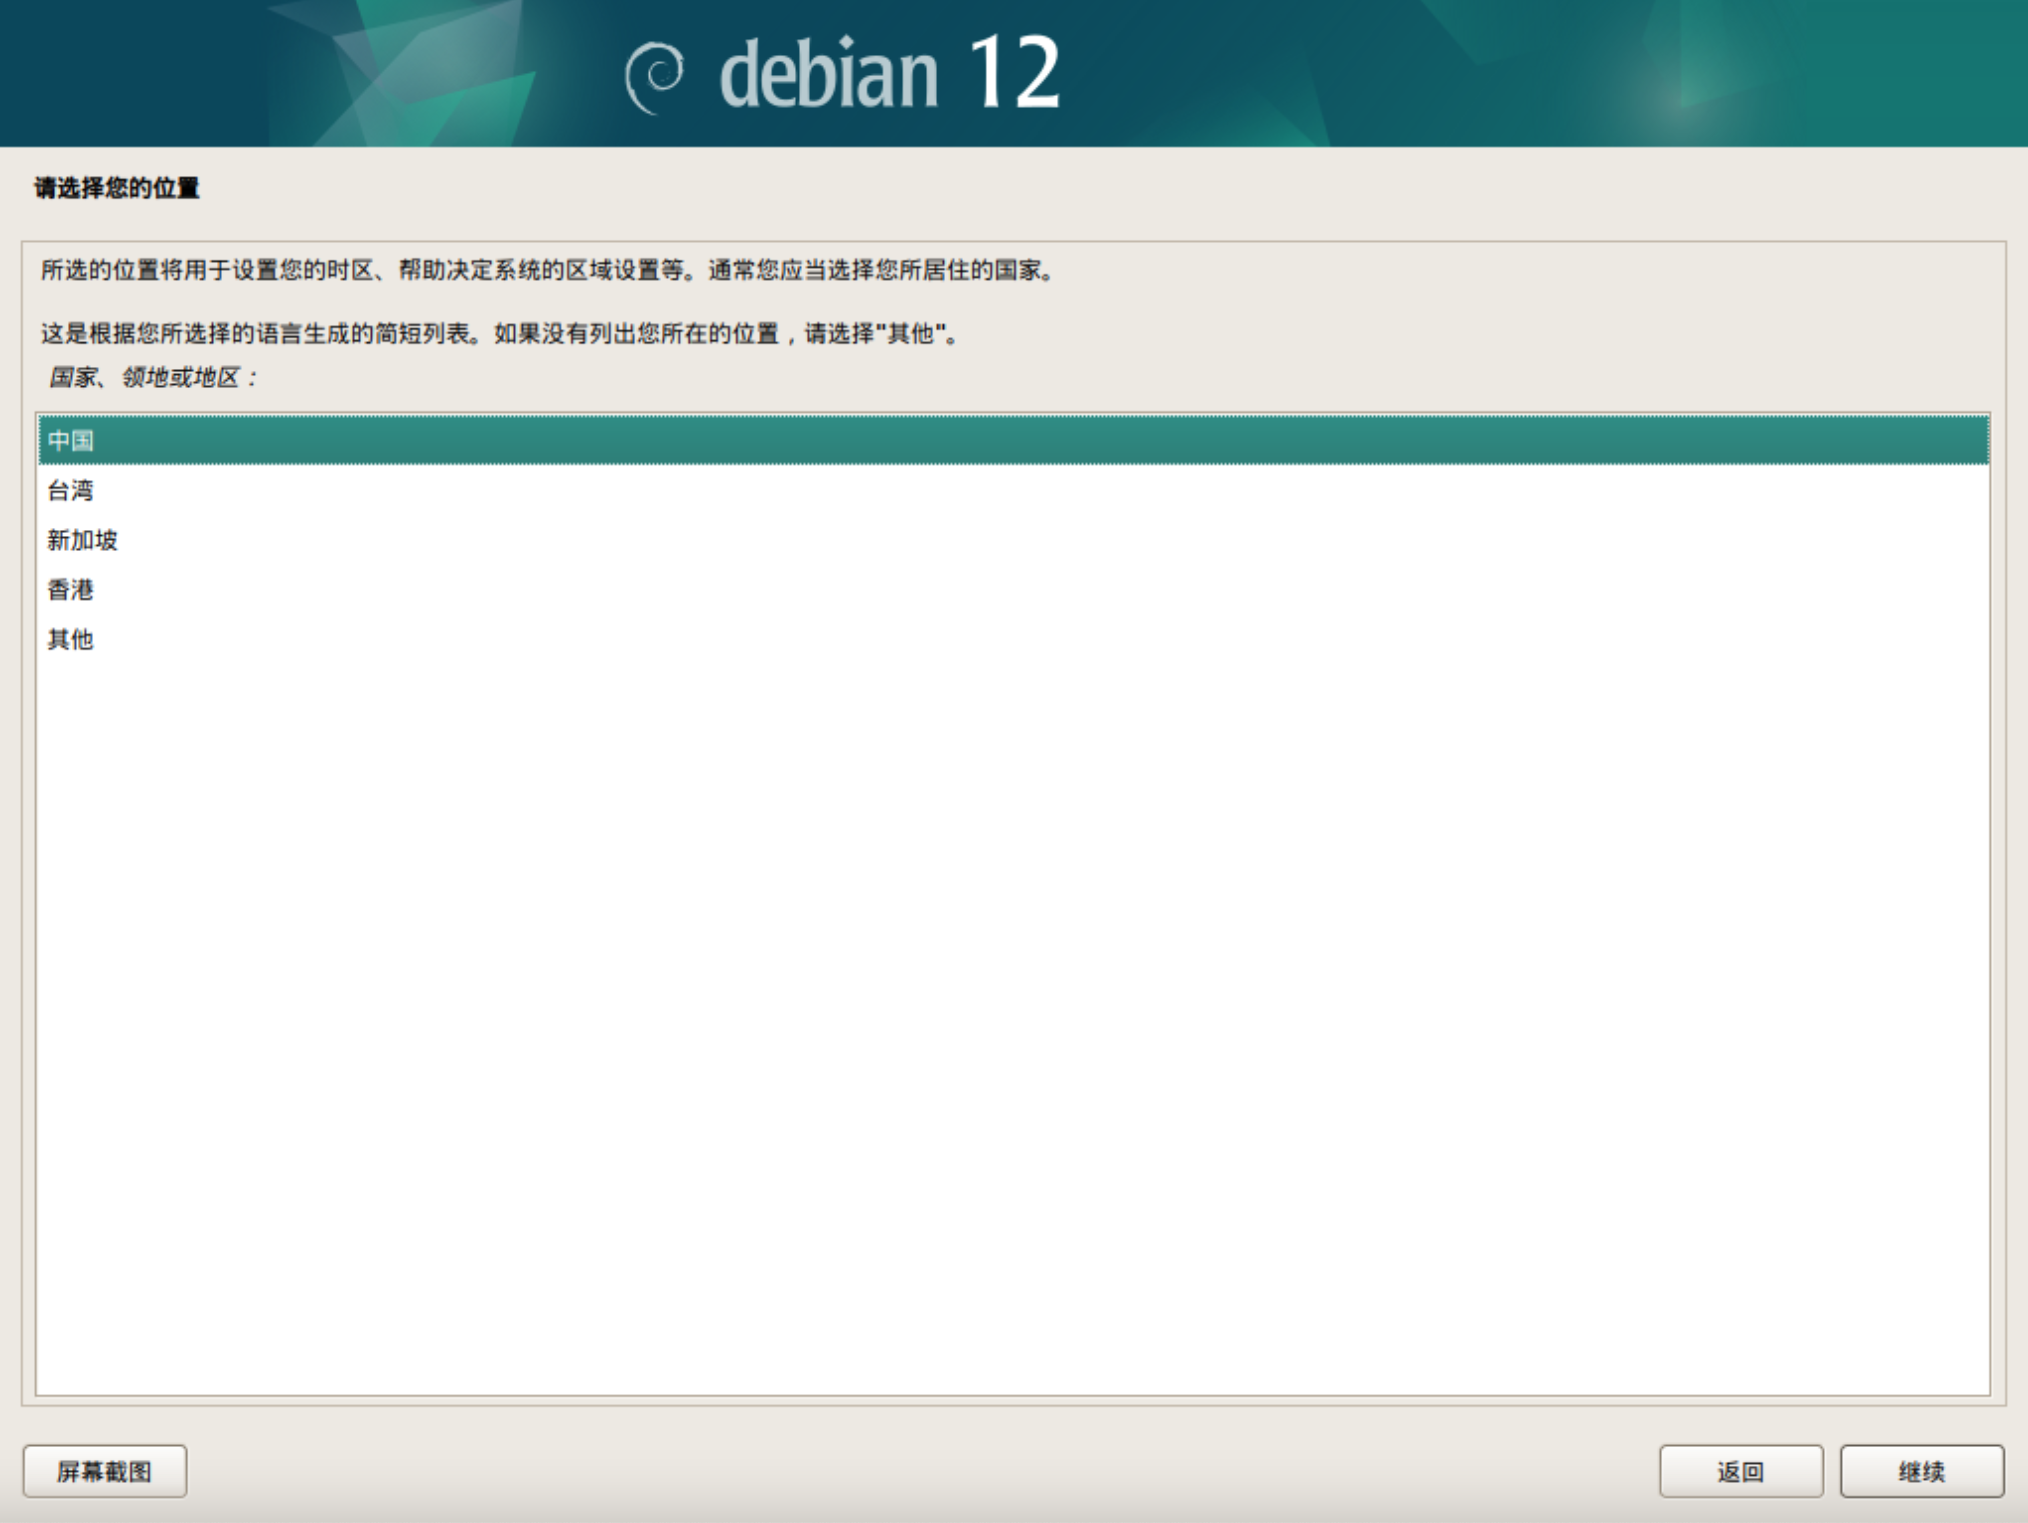Click the Debian swirl logo
The width and height of the screenshot is (2028, 1523).
click(655, 76)
